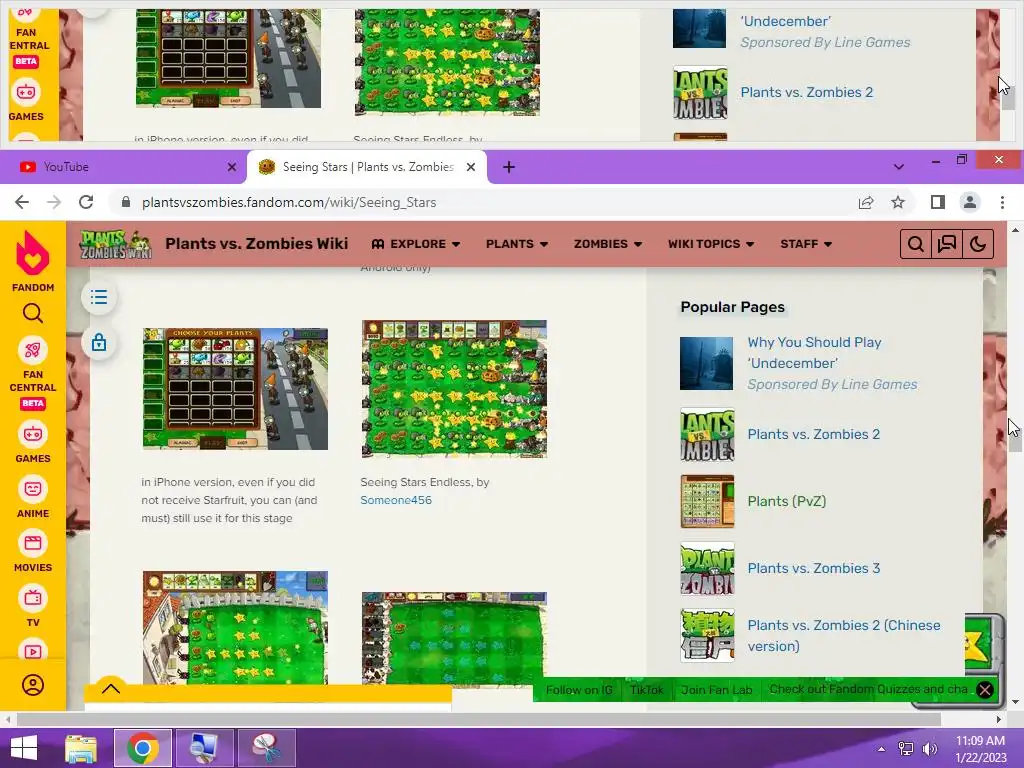View site info lock icon
Viewport: 1024px width, 768px height.
click(x=126, y=202)
